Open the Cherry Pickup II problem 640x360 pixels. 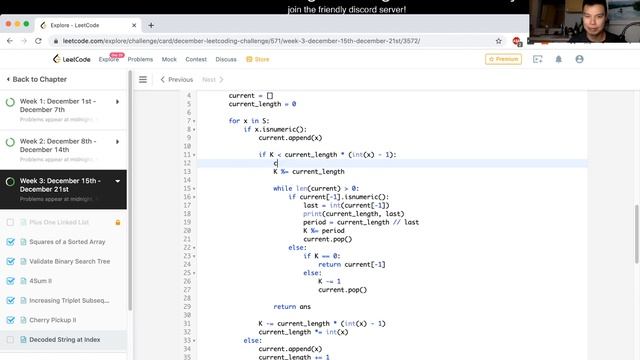[53, 320]
